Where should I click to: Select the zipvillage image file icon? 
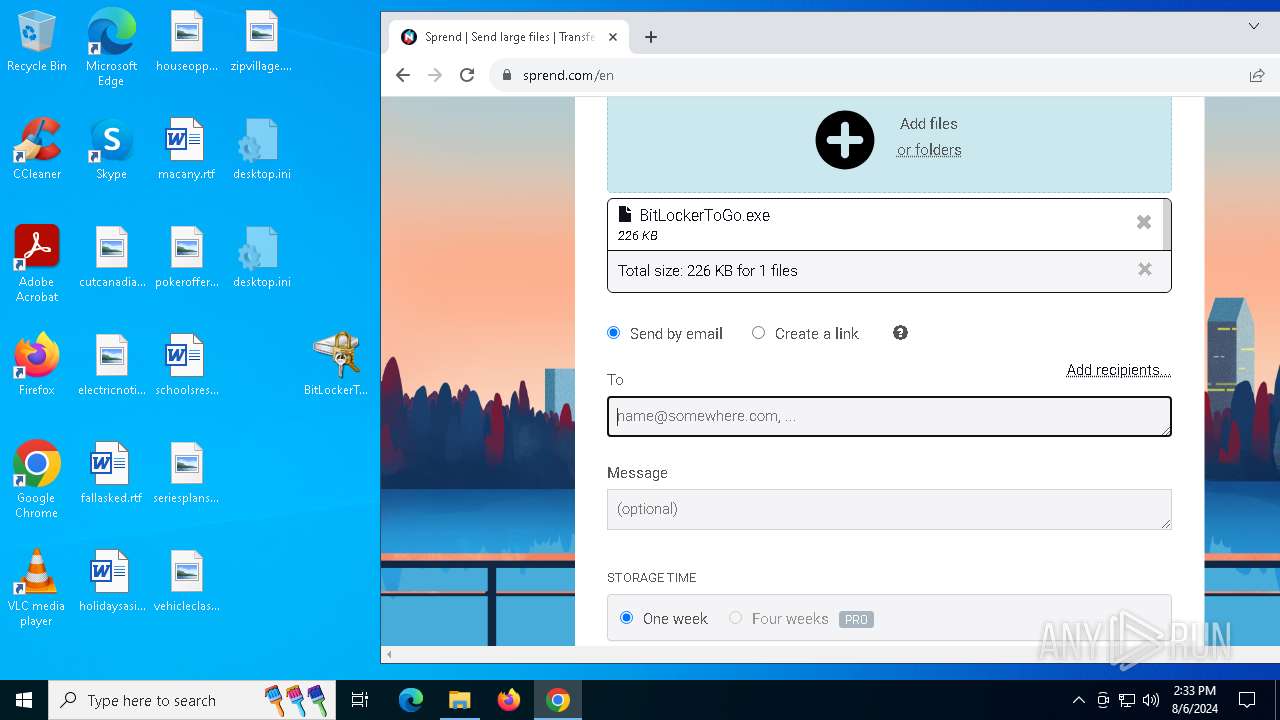(x=261, y=42)
